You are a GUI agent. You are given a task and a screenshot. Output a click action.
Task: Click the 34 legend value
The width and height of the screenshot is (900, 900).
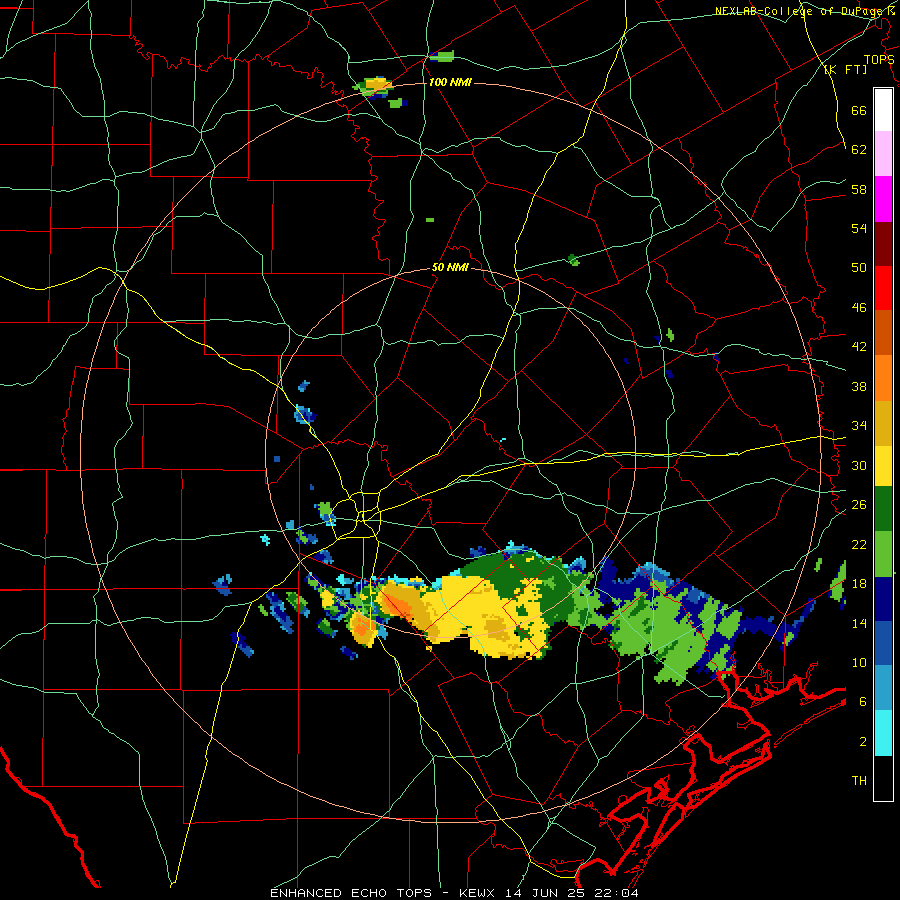coord(859,426)
